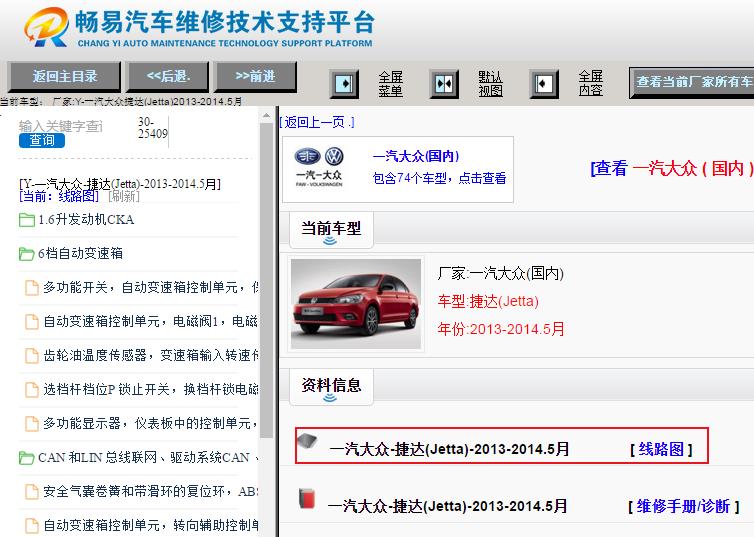
Task: Click the left panel vertical scrollbar thumb
Action: [x=266, y=280]
